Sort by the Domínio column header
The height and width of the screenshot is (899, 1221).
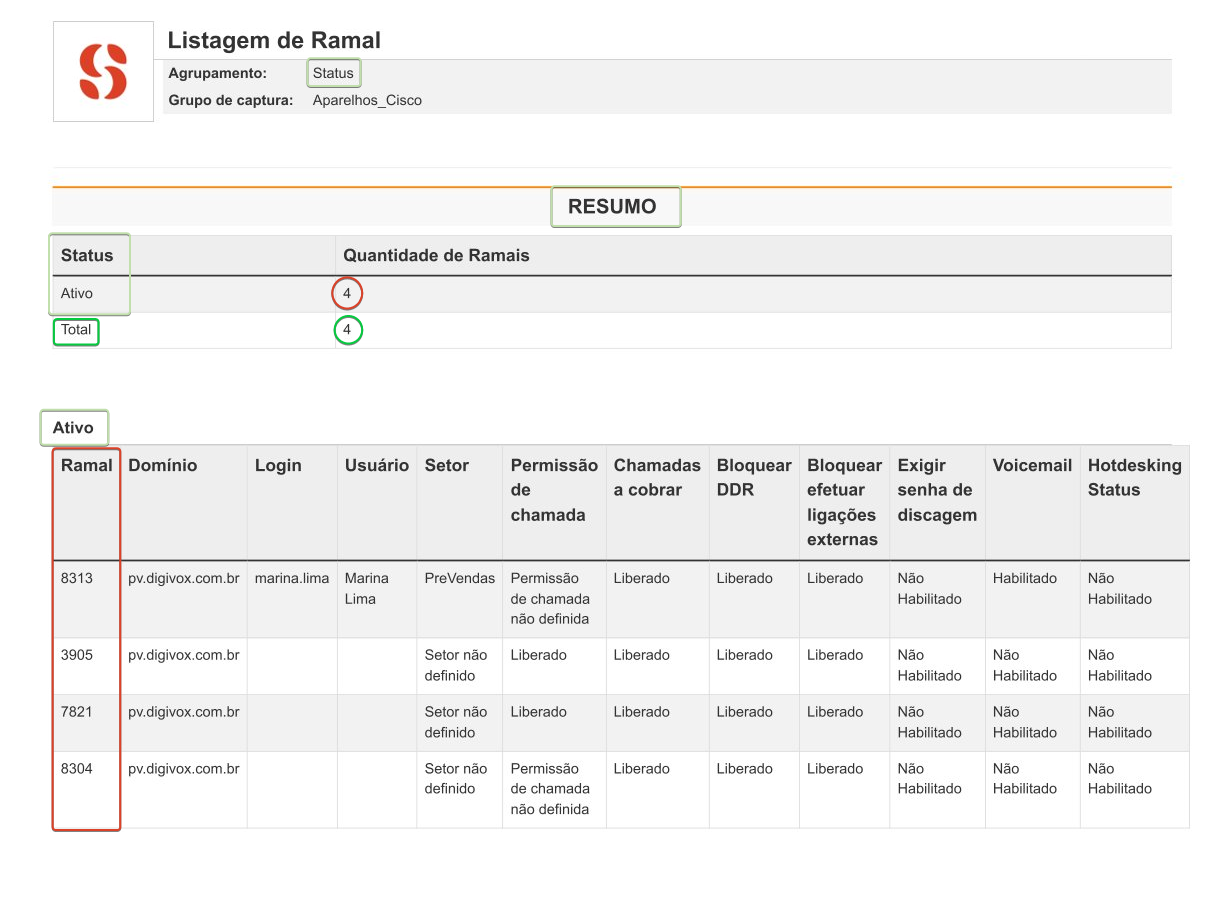157,465
